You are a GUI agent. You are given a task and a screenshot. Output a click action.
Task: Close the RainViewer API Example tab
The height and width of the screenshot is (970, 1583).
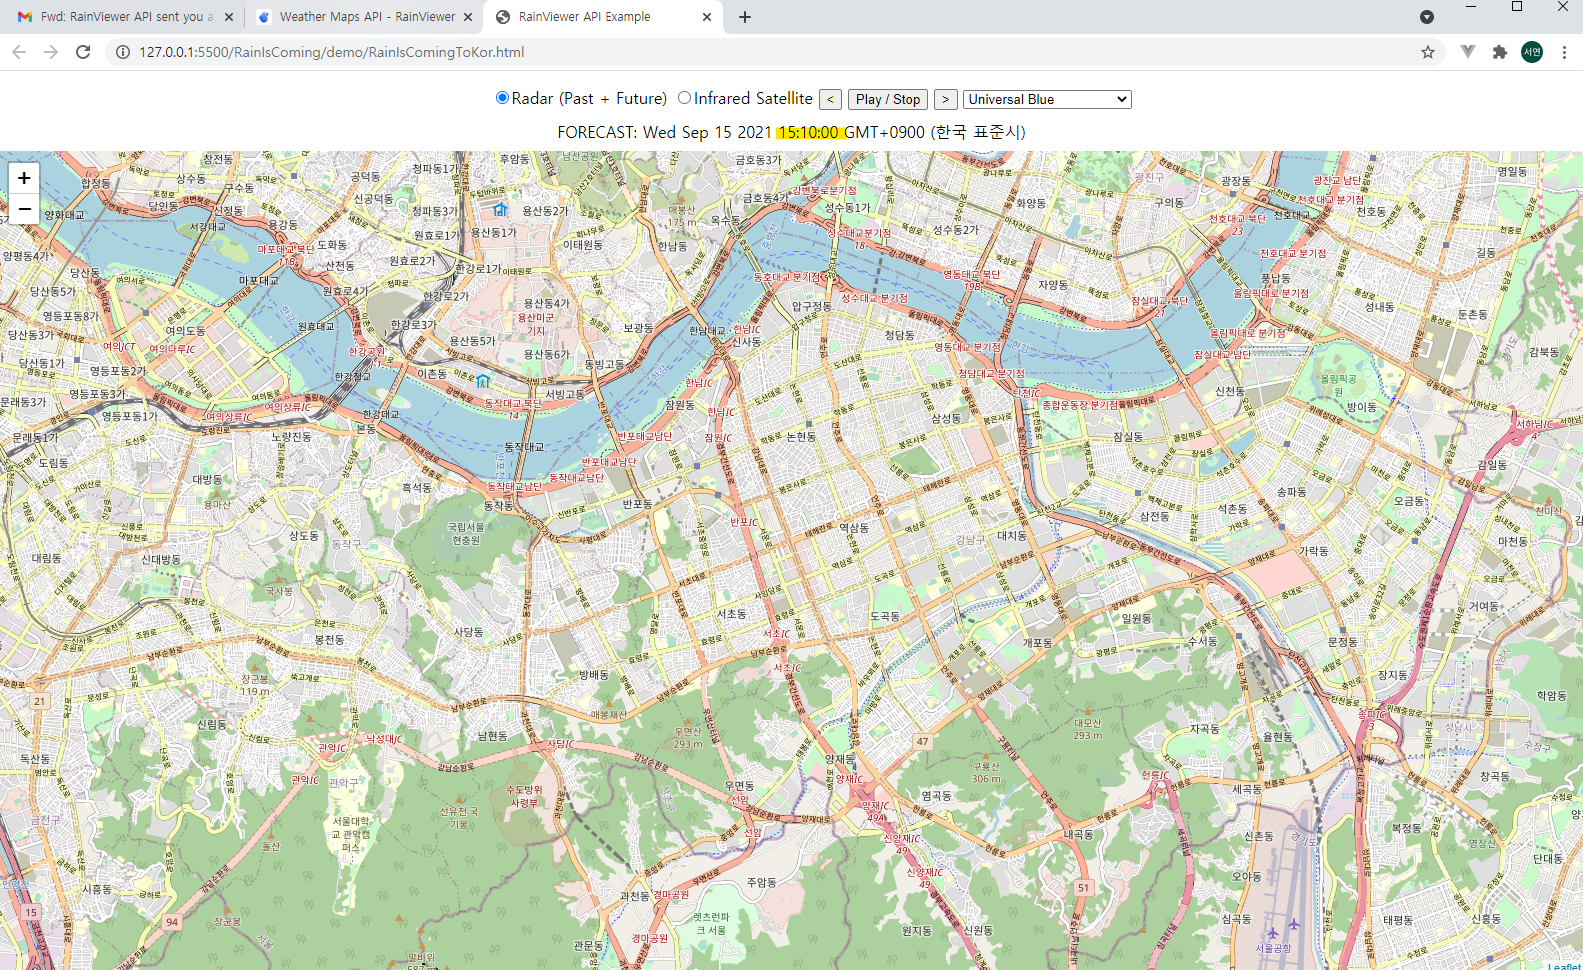(707, 17)
